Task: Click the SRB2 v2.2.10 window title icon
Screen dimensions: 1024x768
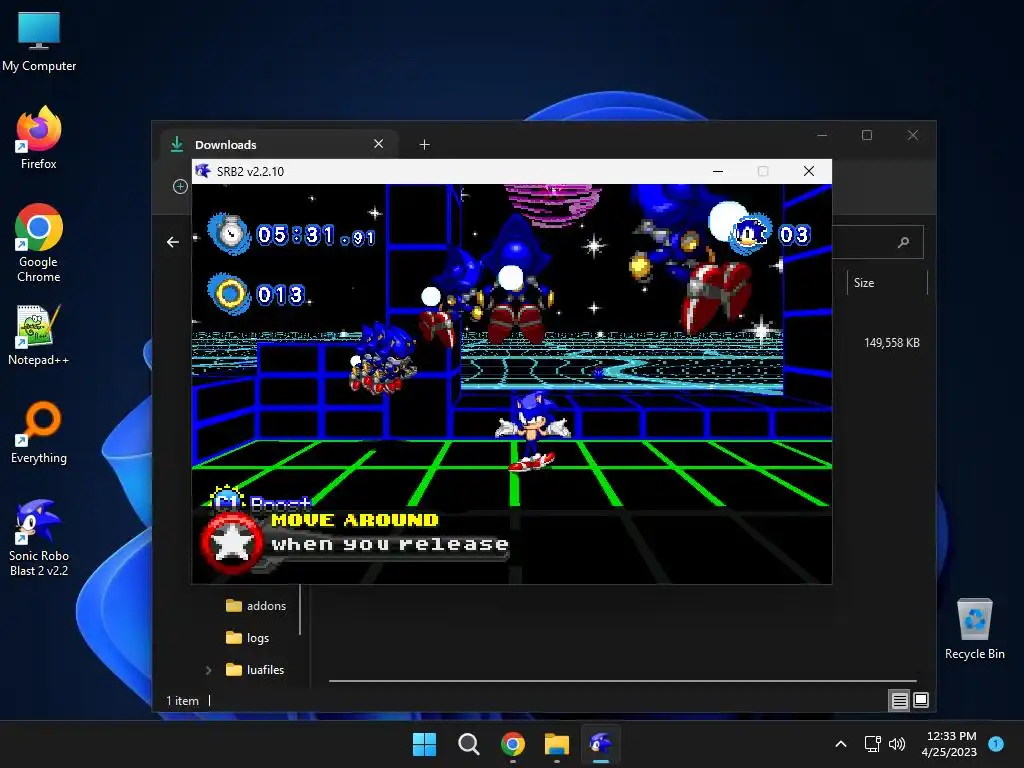Action: point(203,171)
